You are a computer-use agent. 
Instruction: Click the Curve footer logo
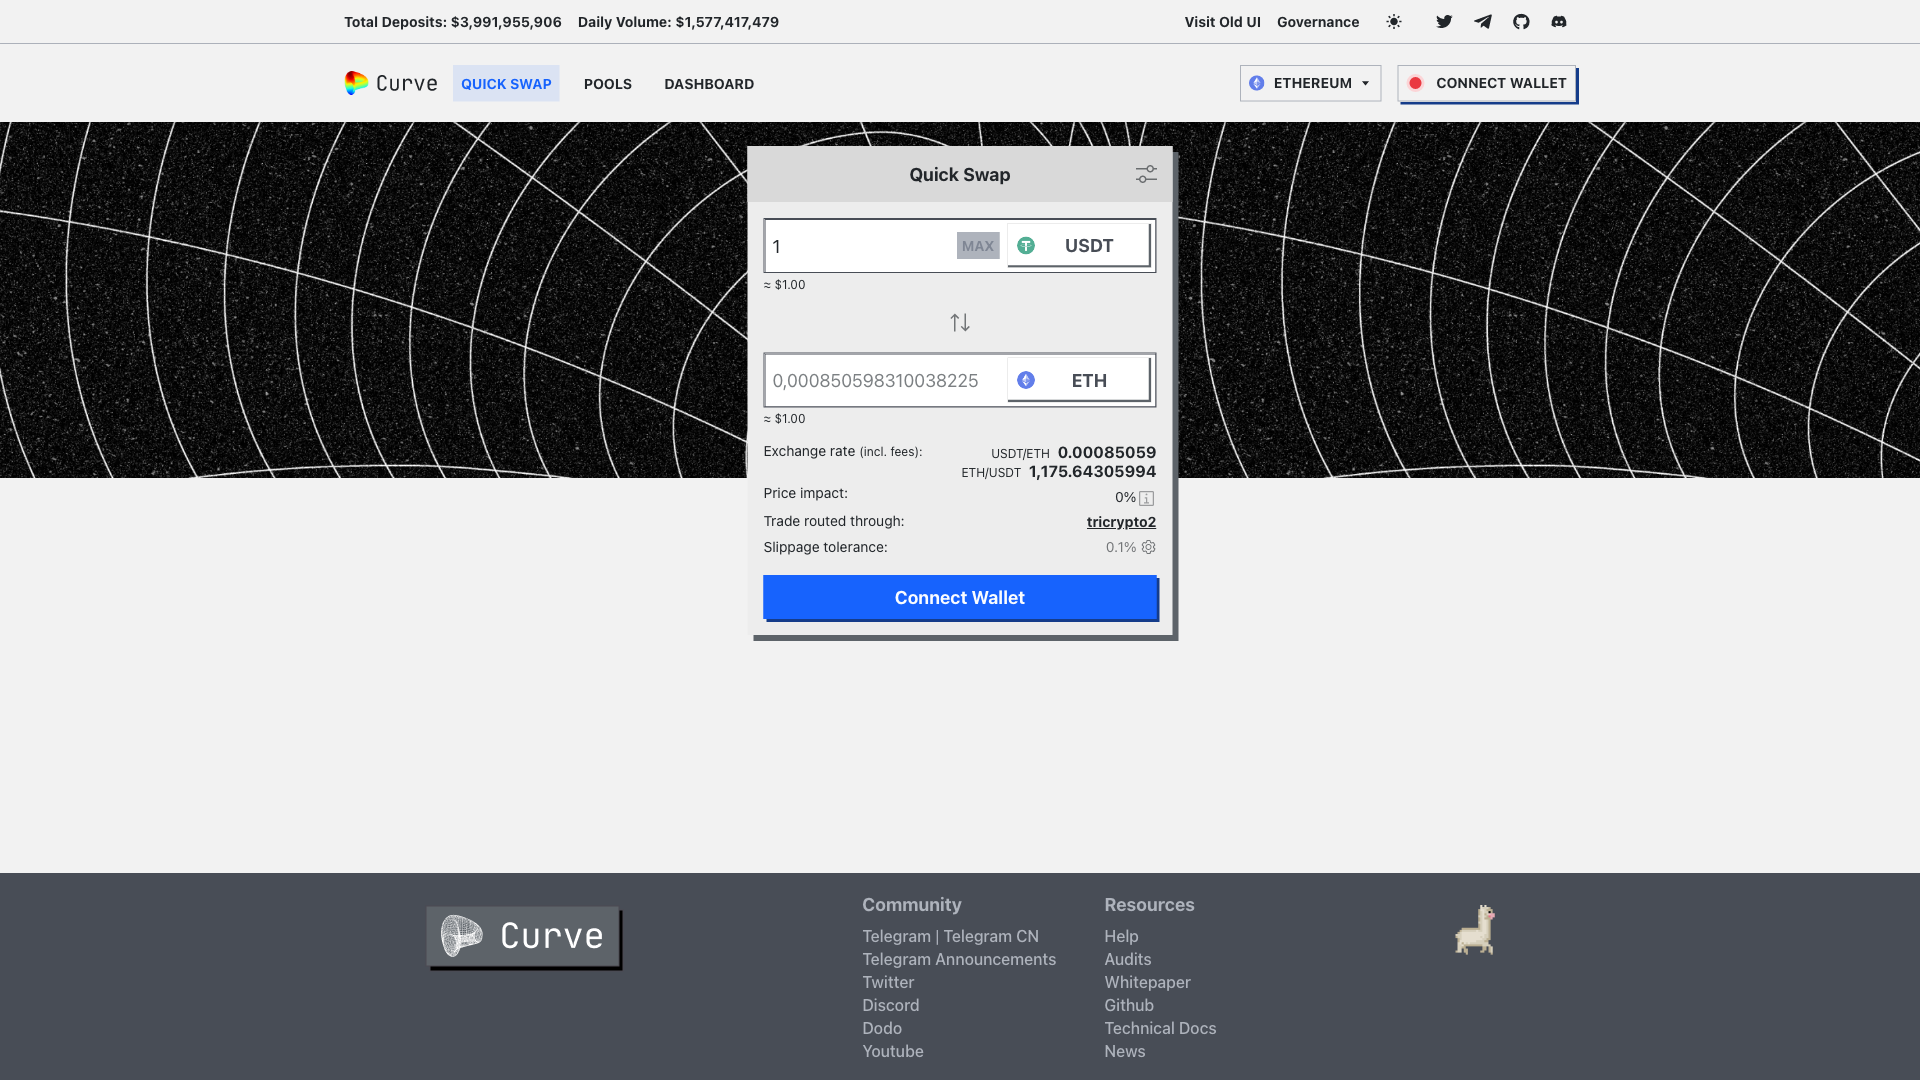pyautogui.click(x=523, y=936)
